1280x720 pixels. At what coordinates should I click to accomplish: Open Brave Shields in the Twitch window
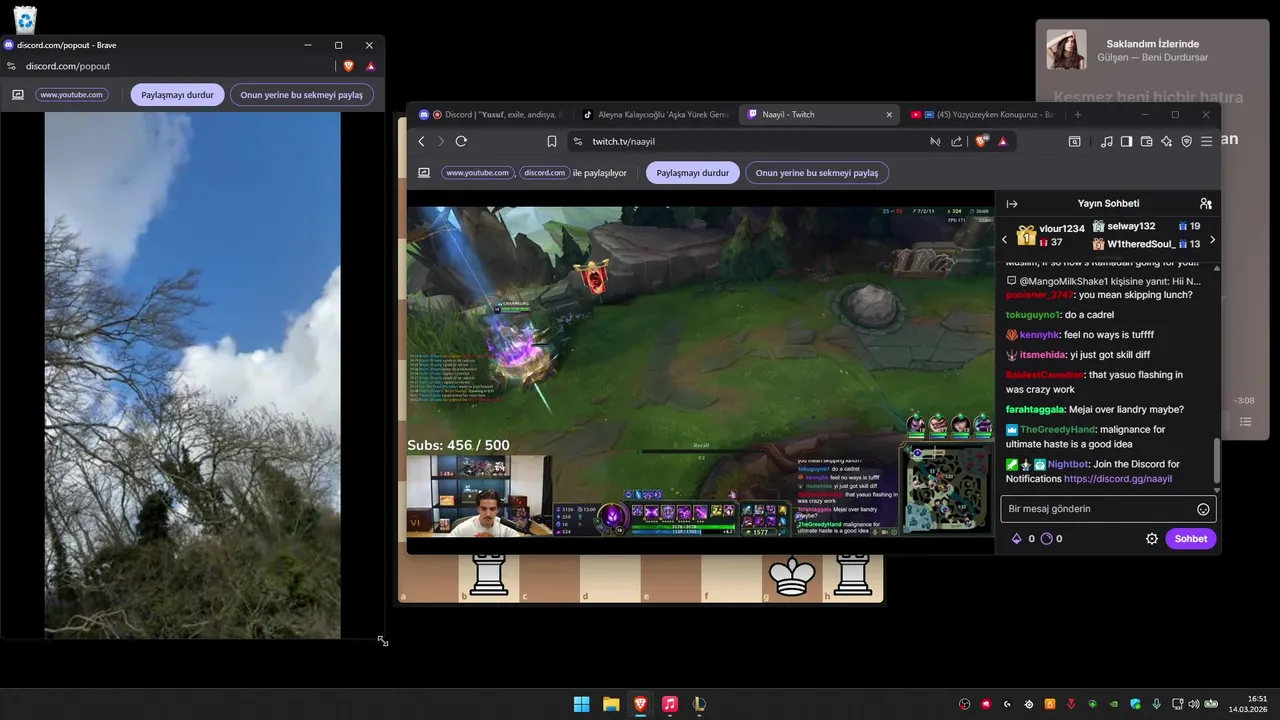(981, 141)
